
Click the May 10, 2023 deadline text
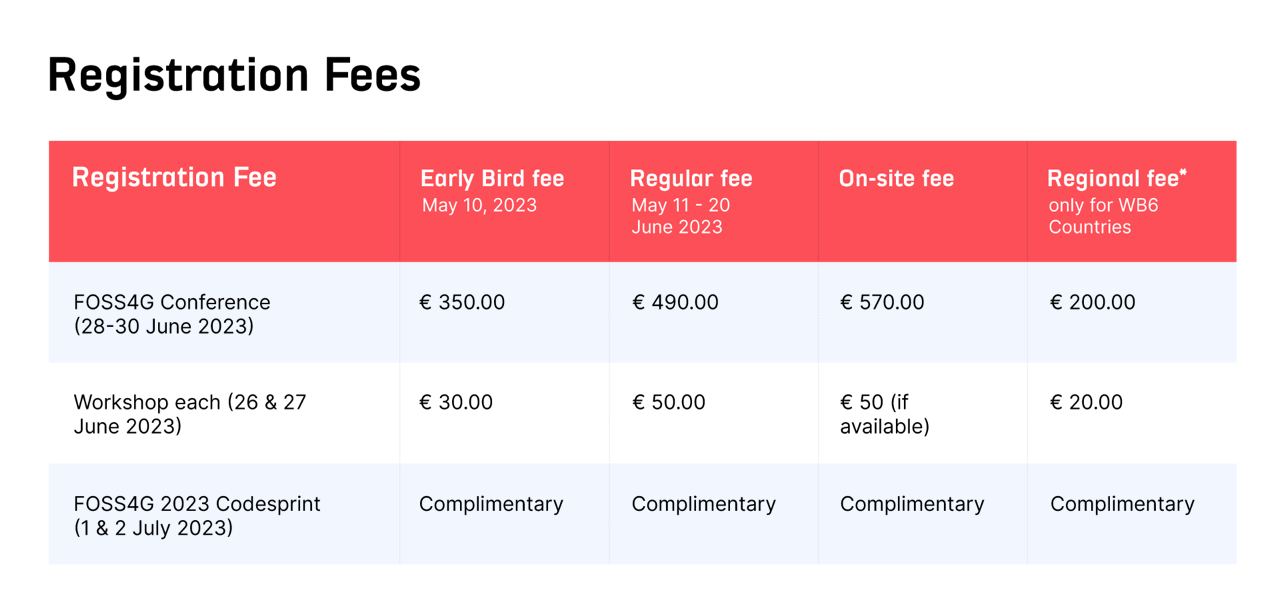pyautogui.click(x=479, y=206)
